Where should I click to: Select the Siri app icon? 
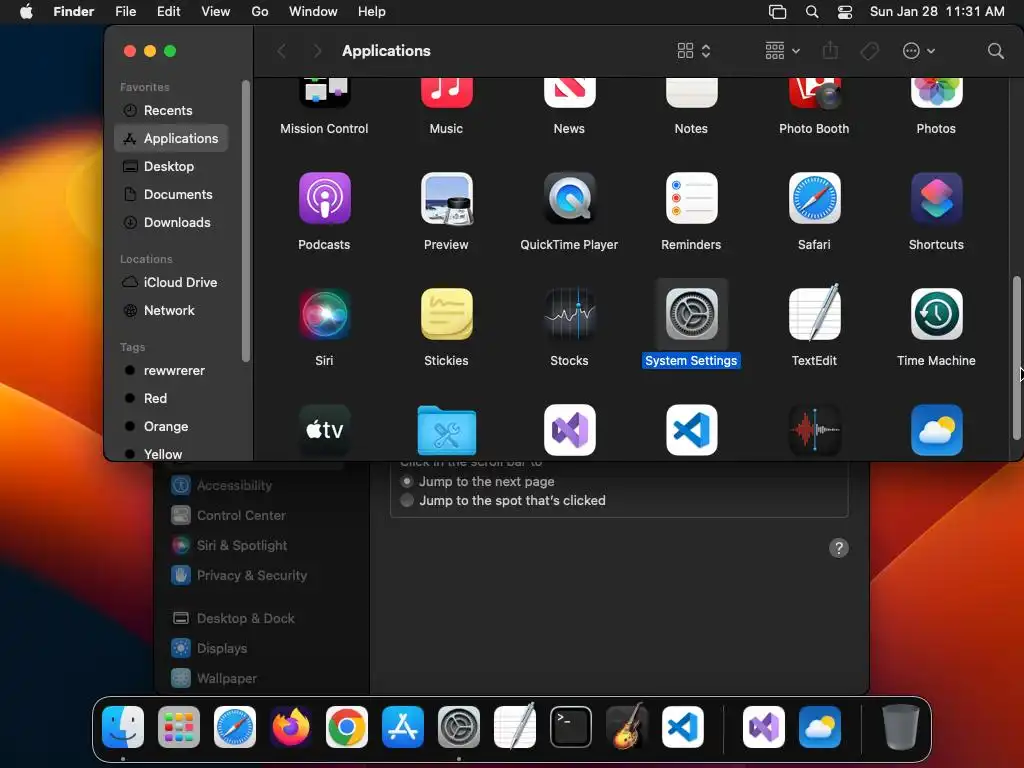click(x=325, y=314)
